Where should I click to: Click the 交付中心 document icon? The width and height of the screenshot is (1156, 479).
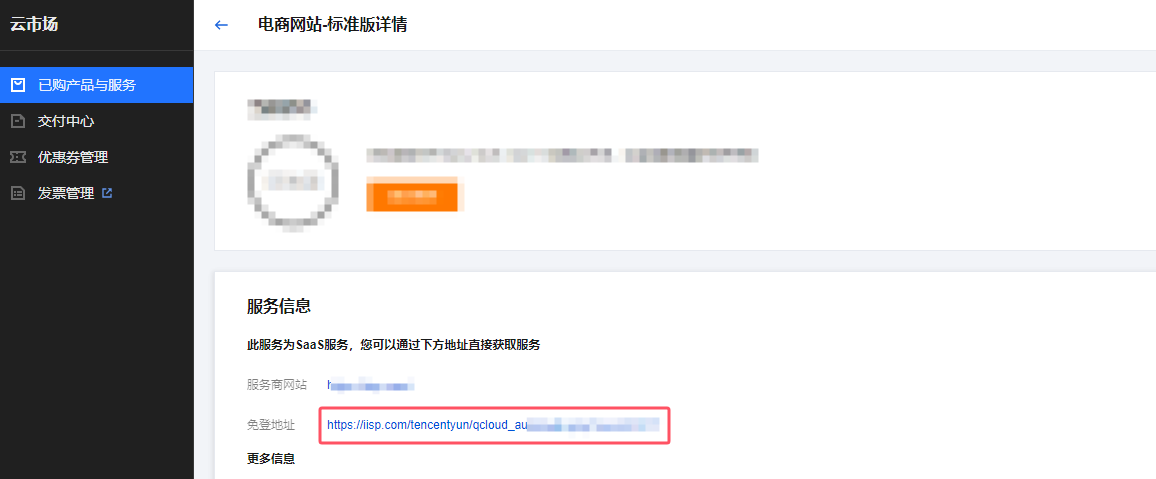(x=18, y=121)
